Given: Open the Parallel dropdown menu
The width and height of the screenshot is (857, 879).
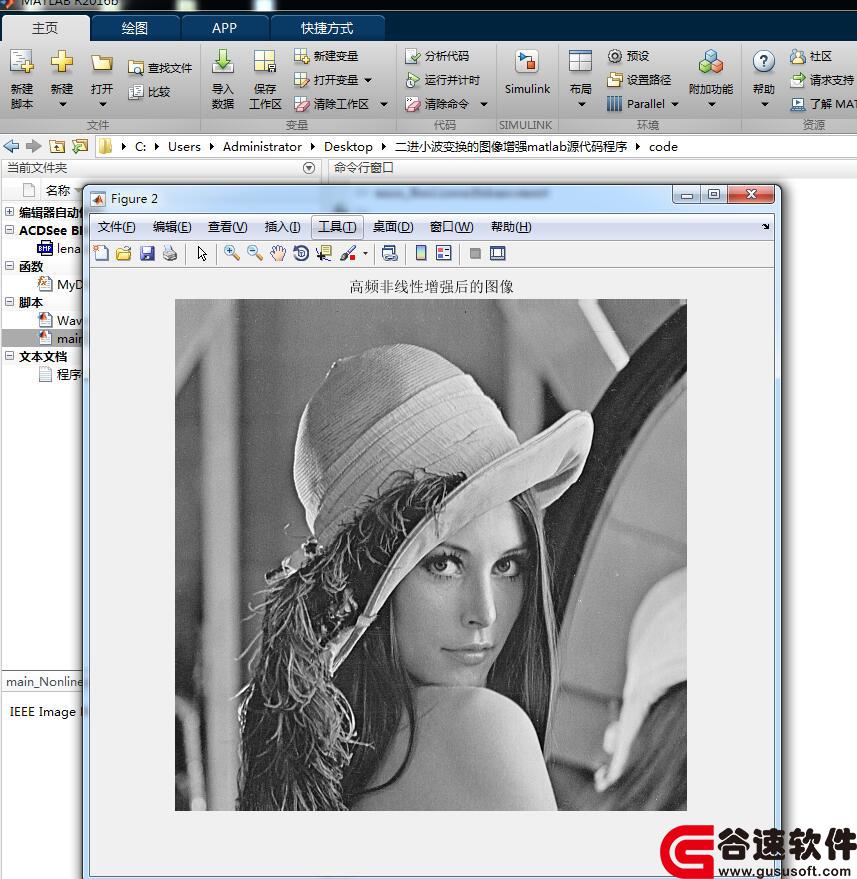Looking at the screenshot, I should pos(675,104).
